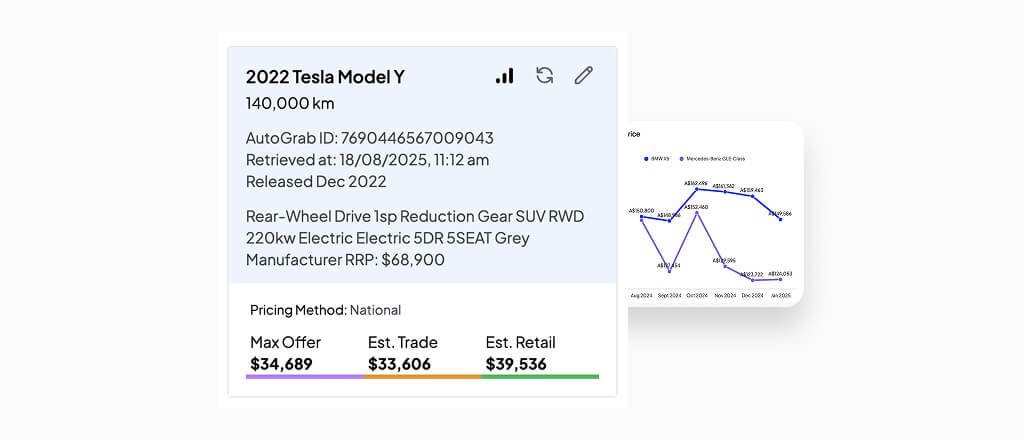
Task: Click the green Est. Retail bar
Action: (x=540, y=377)
